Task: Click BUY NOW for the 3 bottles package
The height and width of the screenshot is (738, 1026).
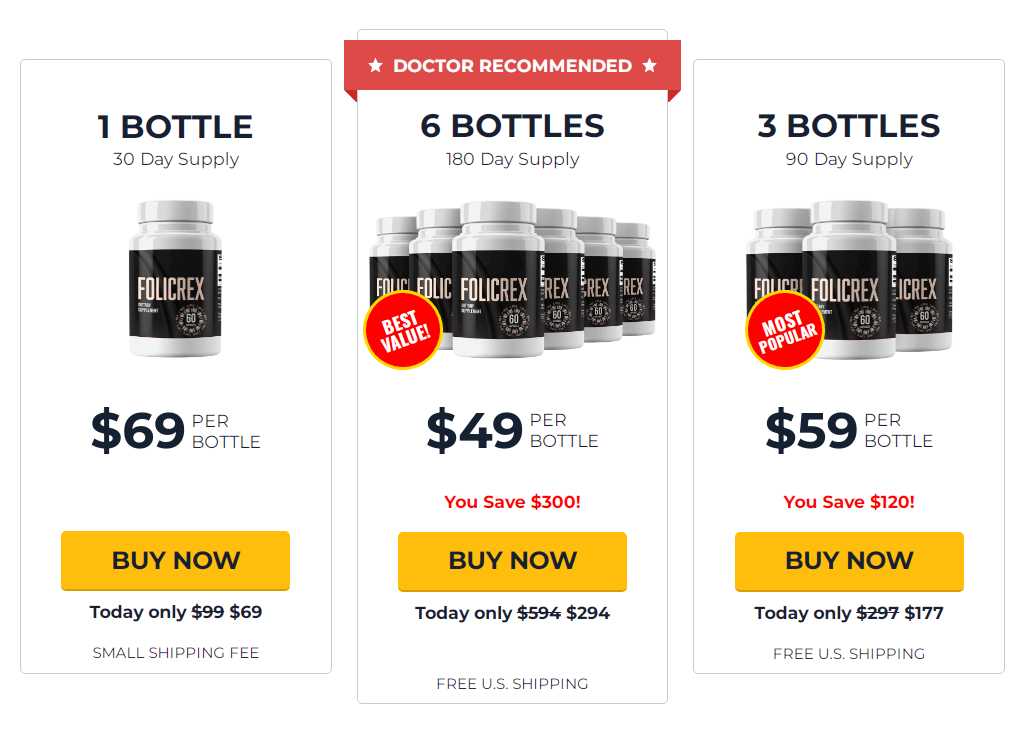Action: coord(849,561)
